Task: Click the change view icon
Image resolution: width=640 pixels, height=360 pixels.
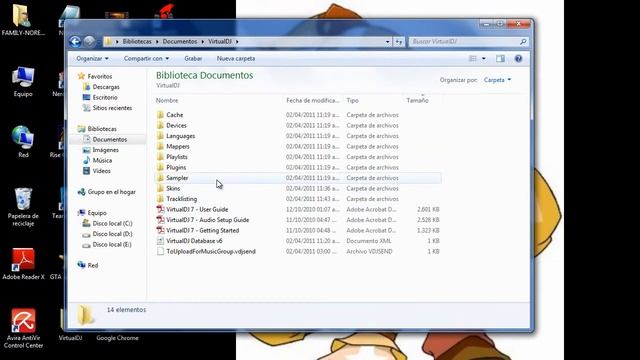Action: point(473,59)
